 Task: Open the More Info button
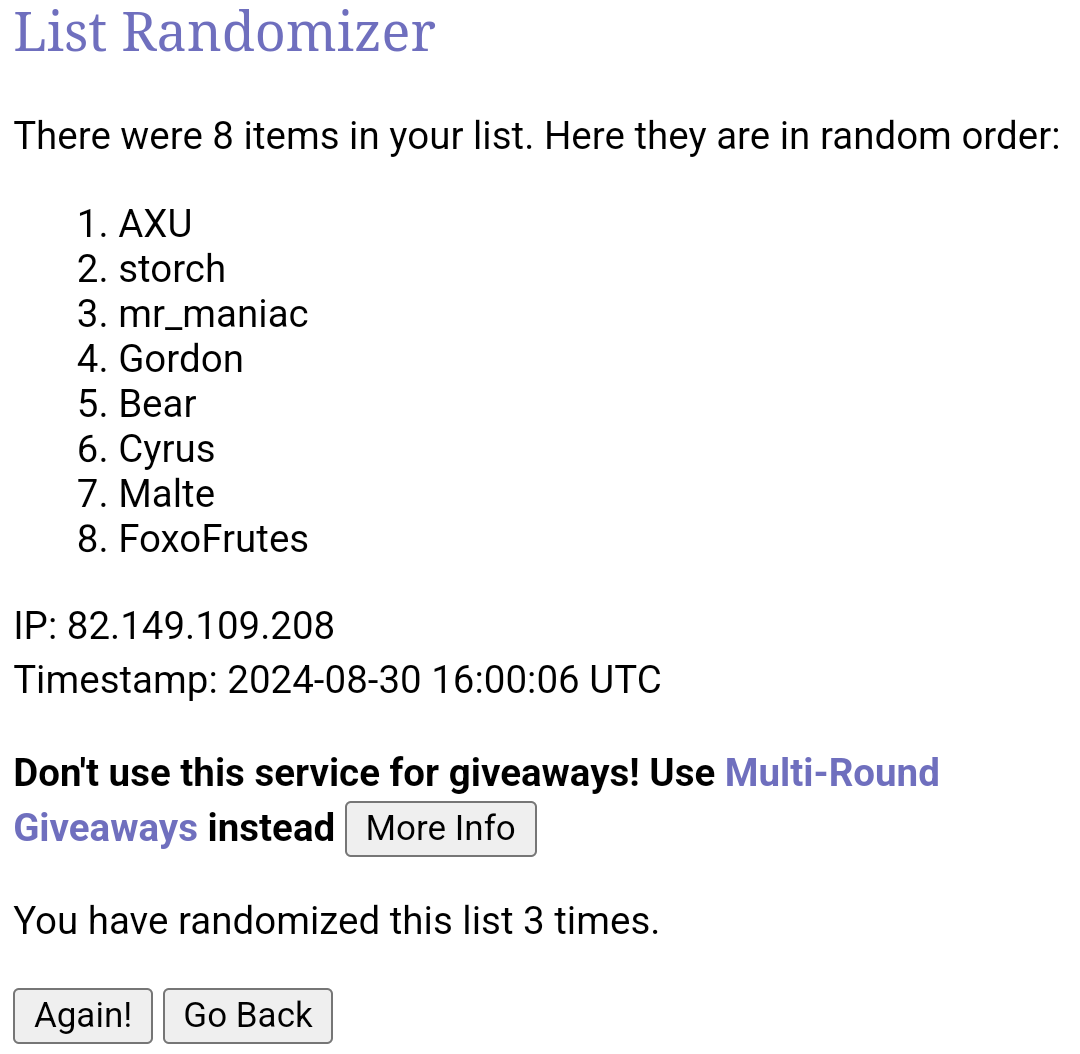pos(440,828)
